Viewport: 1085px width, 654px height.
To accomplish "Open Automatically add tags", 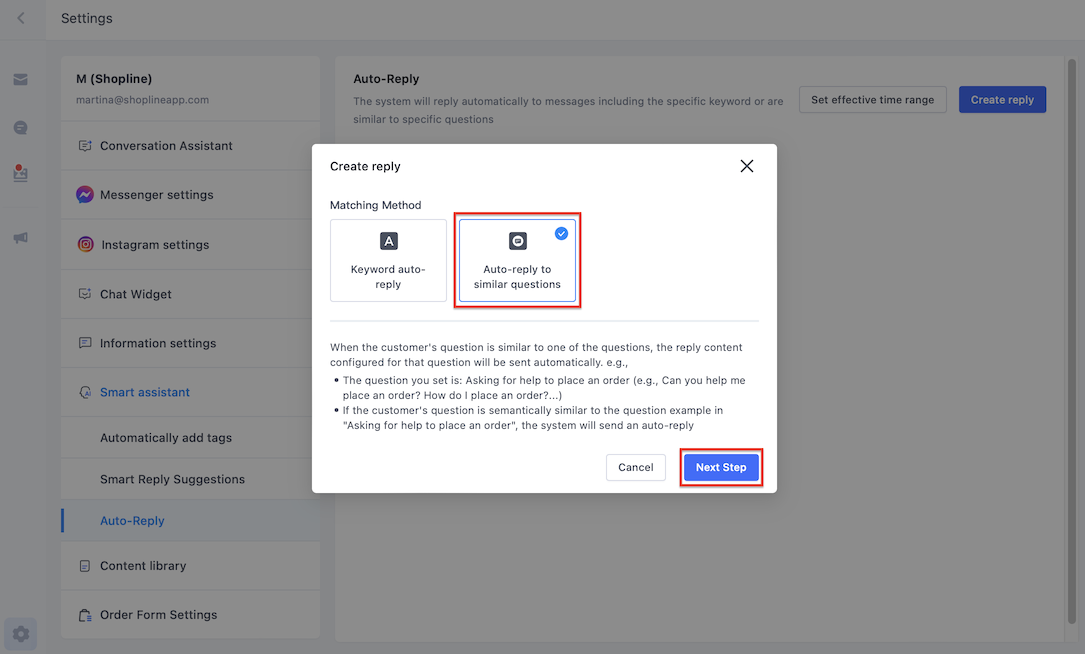I will pyautogui.click(x=190, y=438).
